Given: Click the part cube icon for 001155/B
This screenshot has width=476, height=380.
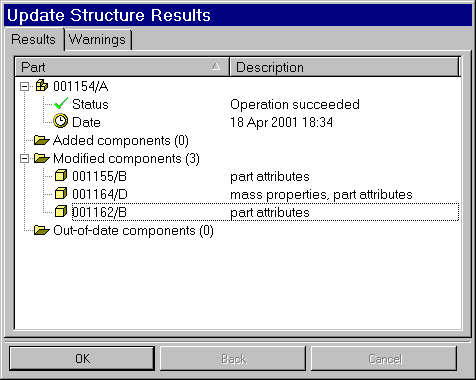Looking at the screenshot, I should (x=61, y=175).
